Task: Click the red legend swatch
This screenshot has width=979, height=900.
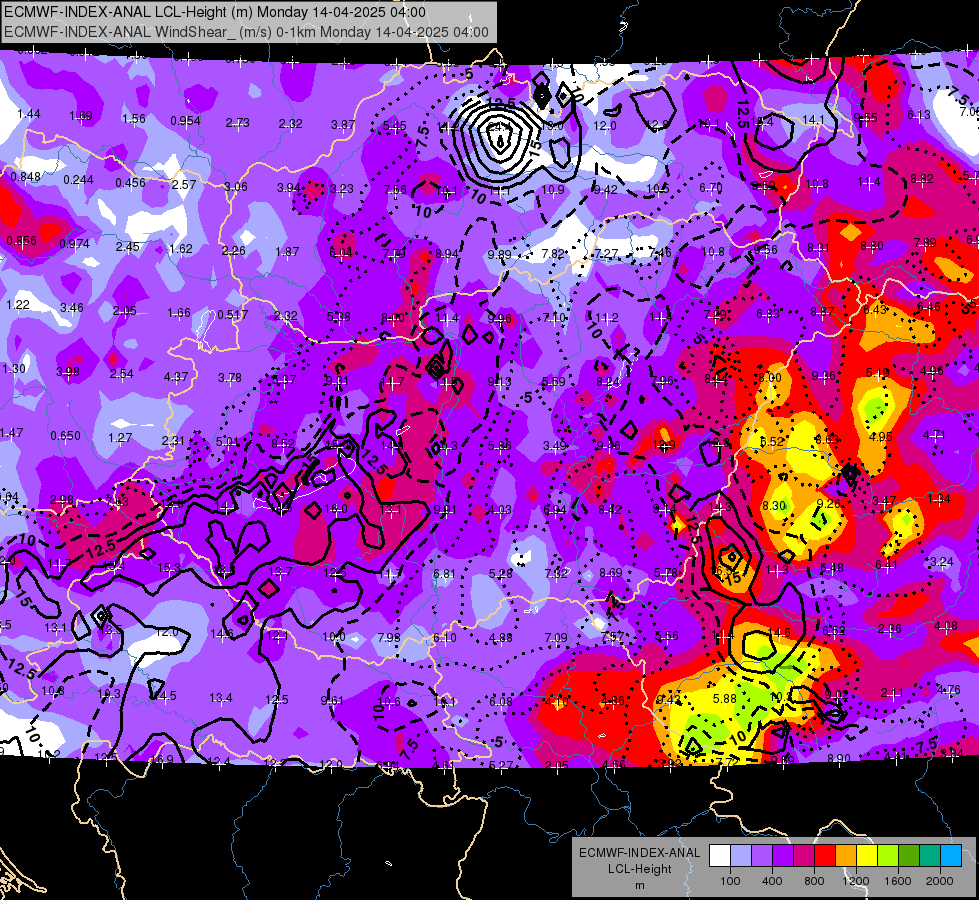Action: click(x=825, y=856)
